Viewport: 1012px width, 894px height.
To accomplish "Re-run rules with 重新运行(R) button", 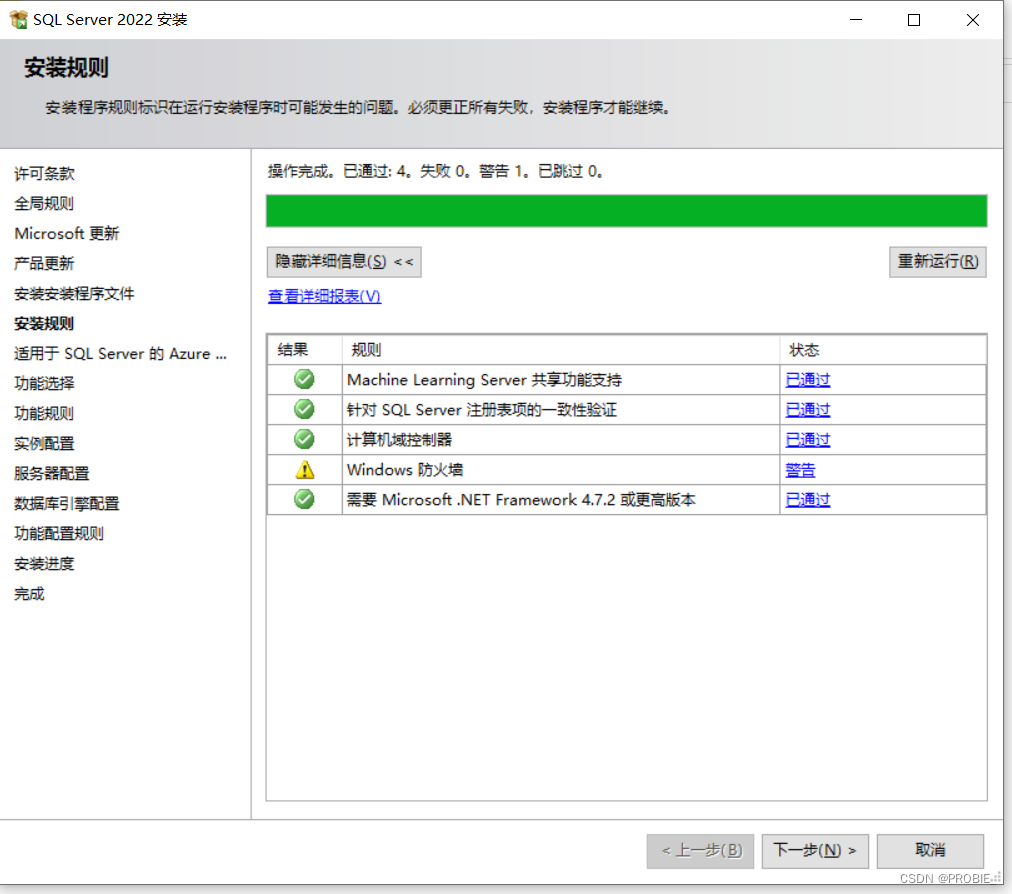I will (x=937, y=261).
